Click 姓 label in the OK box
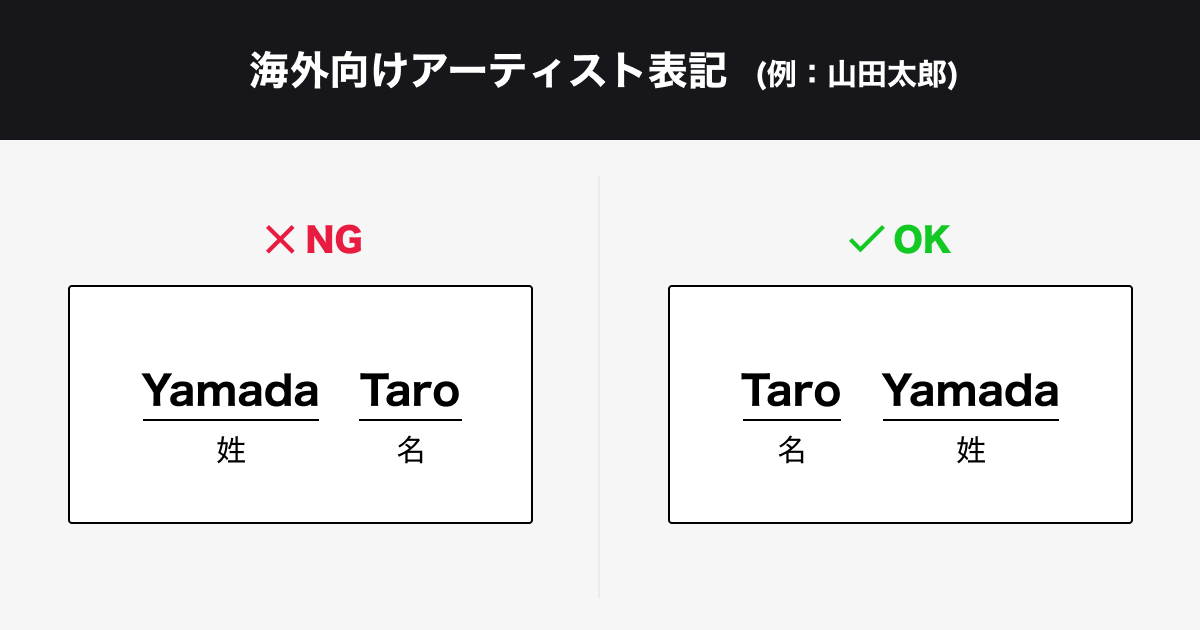The width and height of the screenshot is (1200, 630). click(x=971, y=451)
